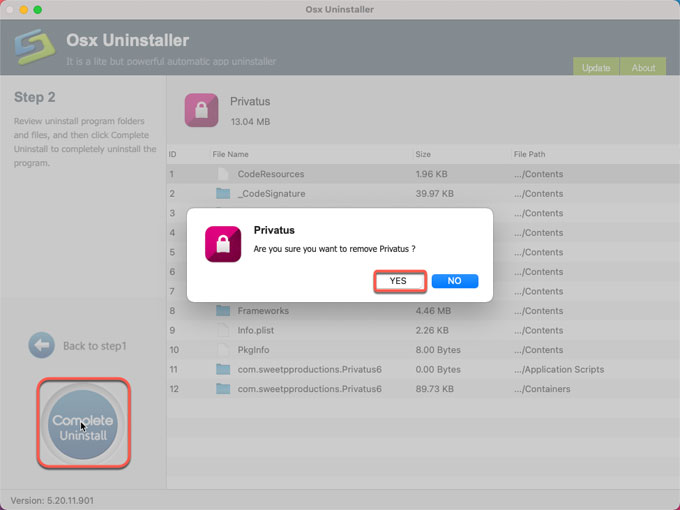Viewport: 680px width, 510px height.
Task: Click the Osx Uninstaller logo icon
Action: 34,47
